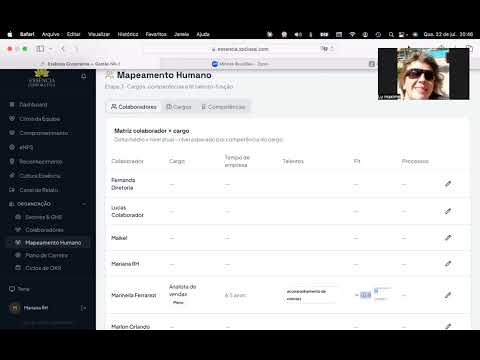Click the logout icon beside Mariana RH

click(84, 308)
